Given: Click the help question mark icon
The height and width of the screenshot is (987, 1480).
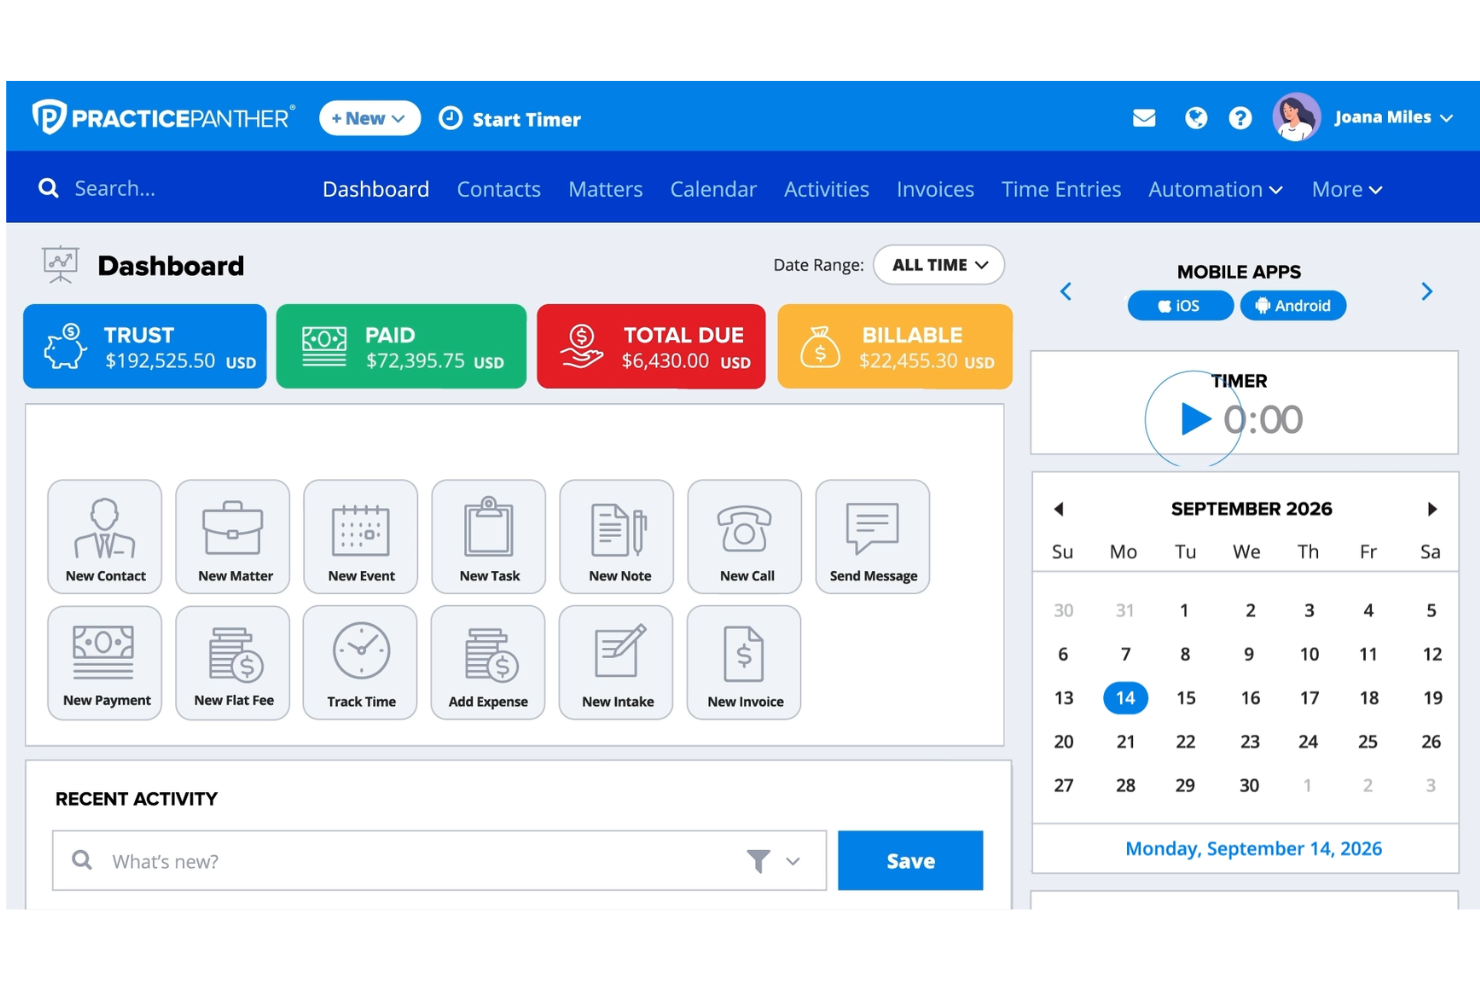Looking at the screenshot, I should point(1240,117).
